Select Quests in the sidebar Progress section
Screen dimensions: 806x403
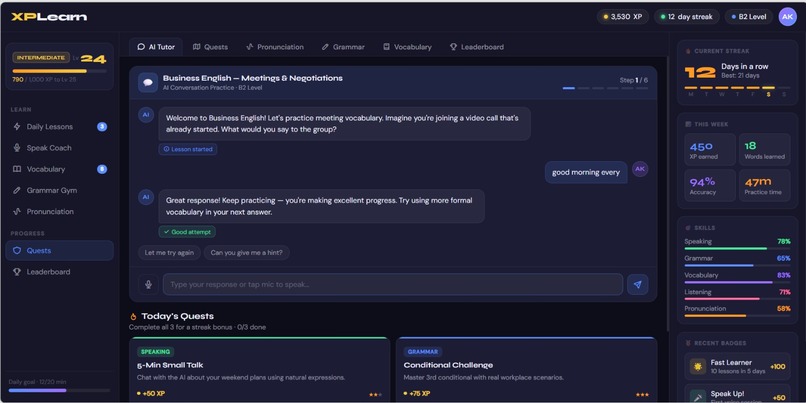(x=60, y=251)
